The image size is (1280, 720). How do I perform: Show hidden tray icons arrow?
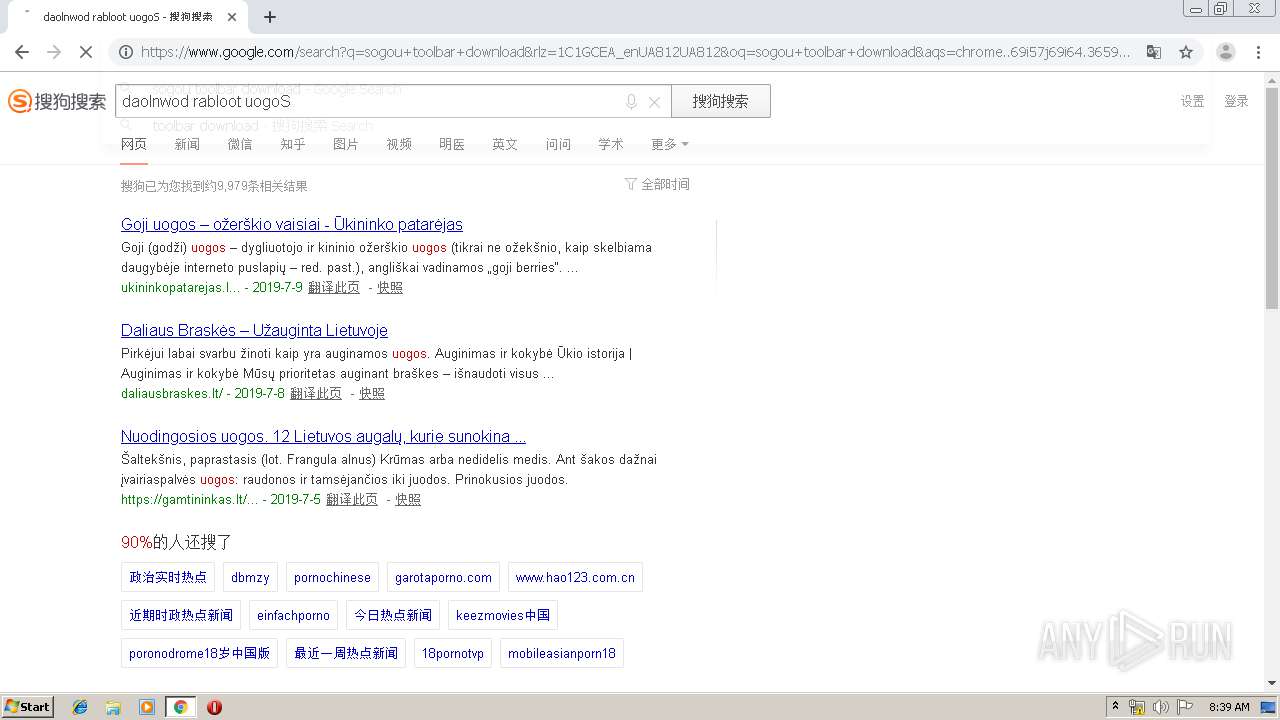[1115, 707]
